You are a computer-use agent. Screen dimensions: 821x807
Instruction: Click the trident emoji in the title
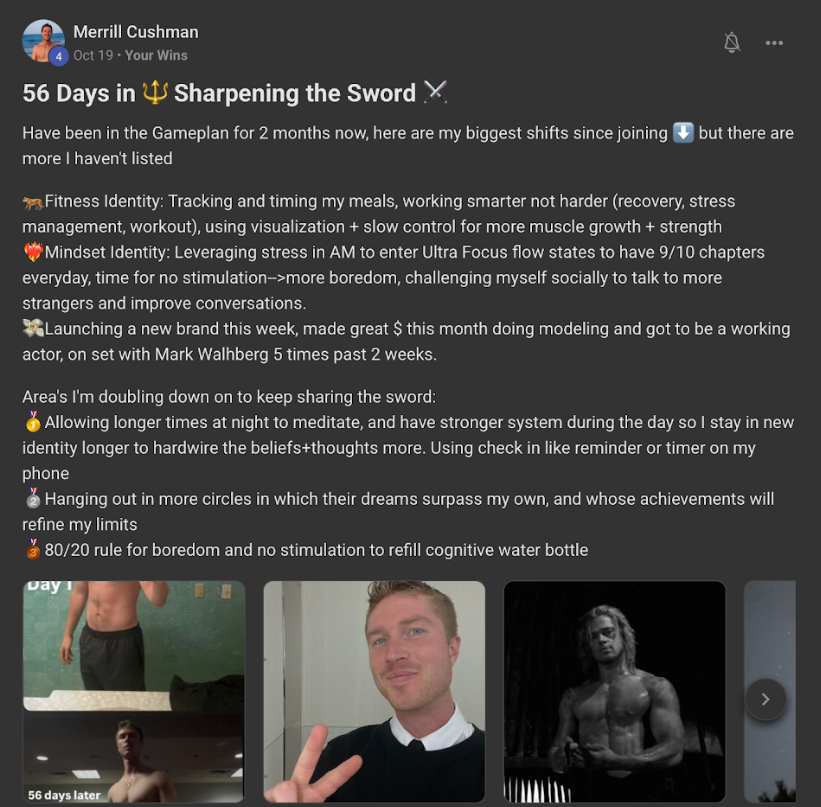155,92
